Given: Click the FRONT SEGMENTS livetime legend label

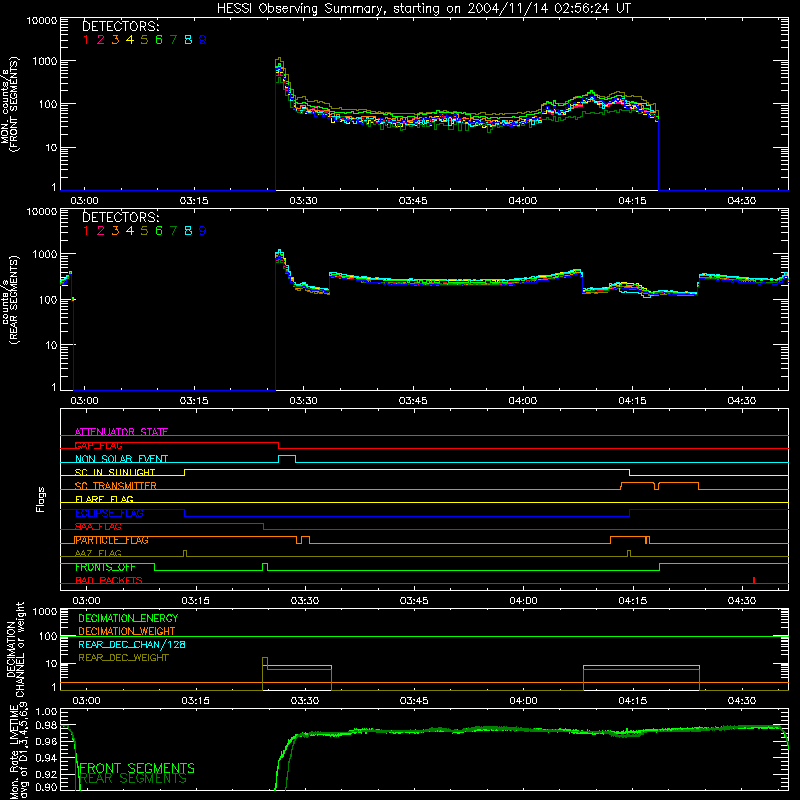Looking at the screenshot, I should point(137,768).
